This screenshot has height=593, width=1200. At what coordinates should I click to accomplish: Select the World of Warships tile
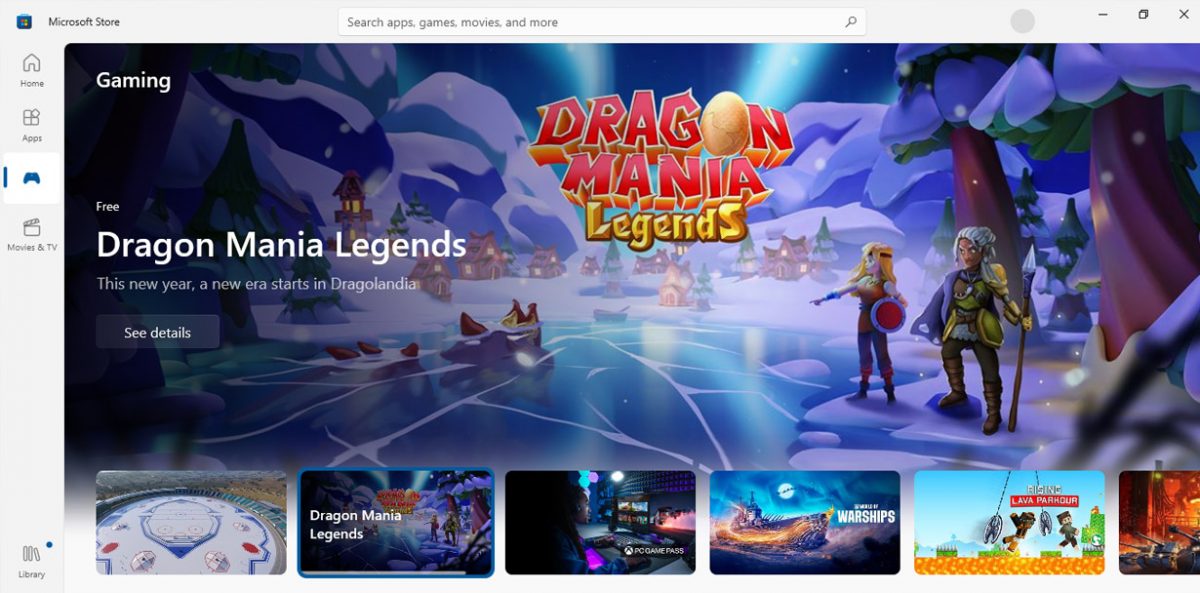click(803, 523)
